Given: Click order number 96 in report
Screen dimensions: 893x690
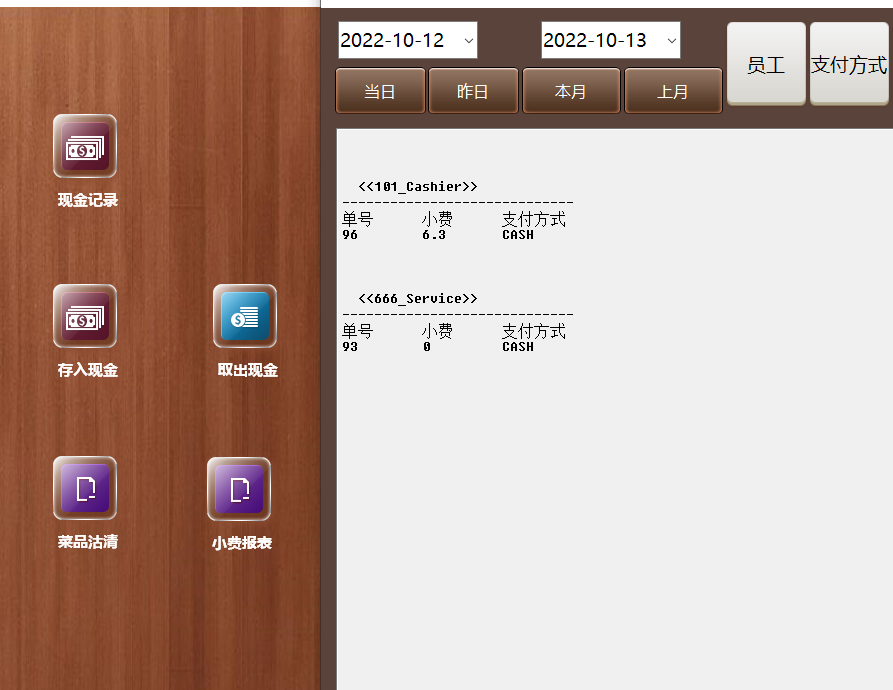Looking at the screenshot, I should pyautogui.click(x=350, y=235).
